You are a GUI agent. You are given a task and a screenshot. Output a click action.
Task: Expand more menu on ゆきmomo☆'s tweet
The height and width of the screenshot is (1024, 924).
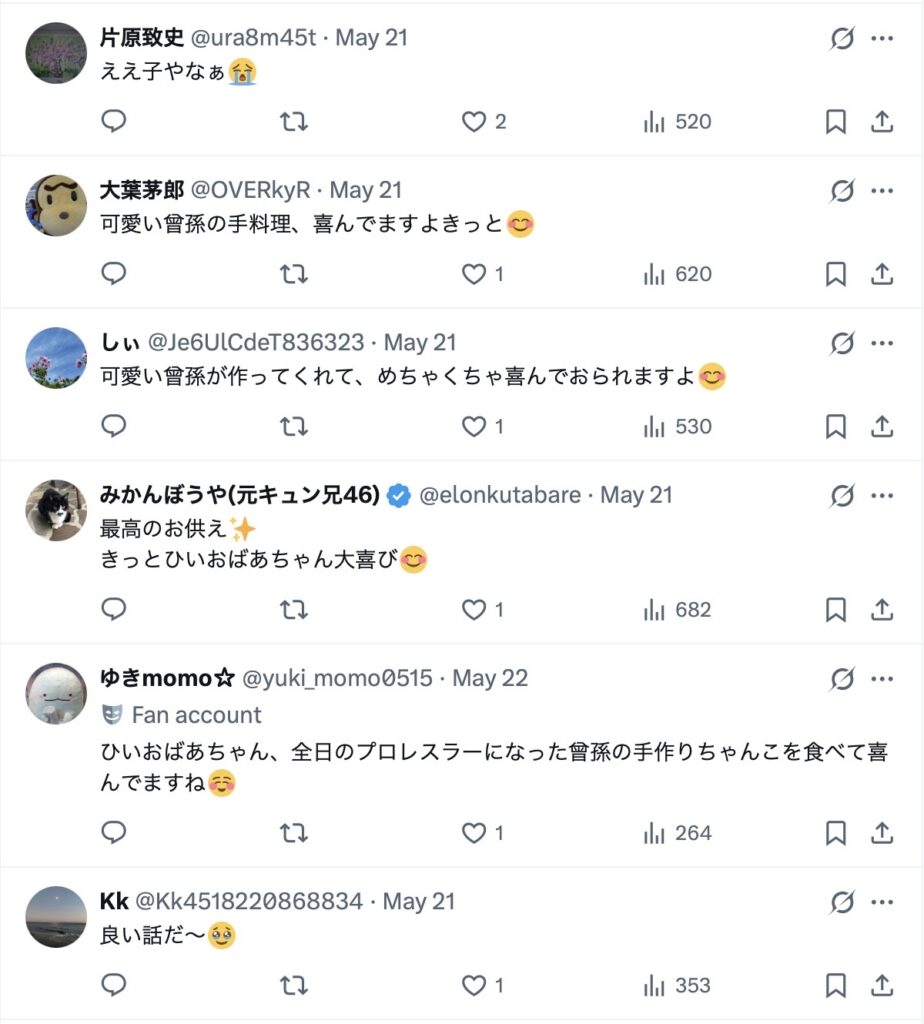coord(881,680)
